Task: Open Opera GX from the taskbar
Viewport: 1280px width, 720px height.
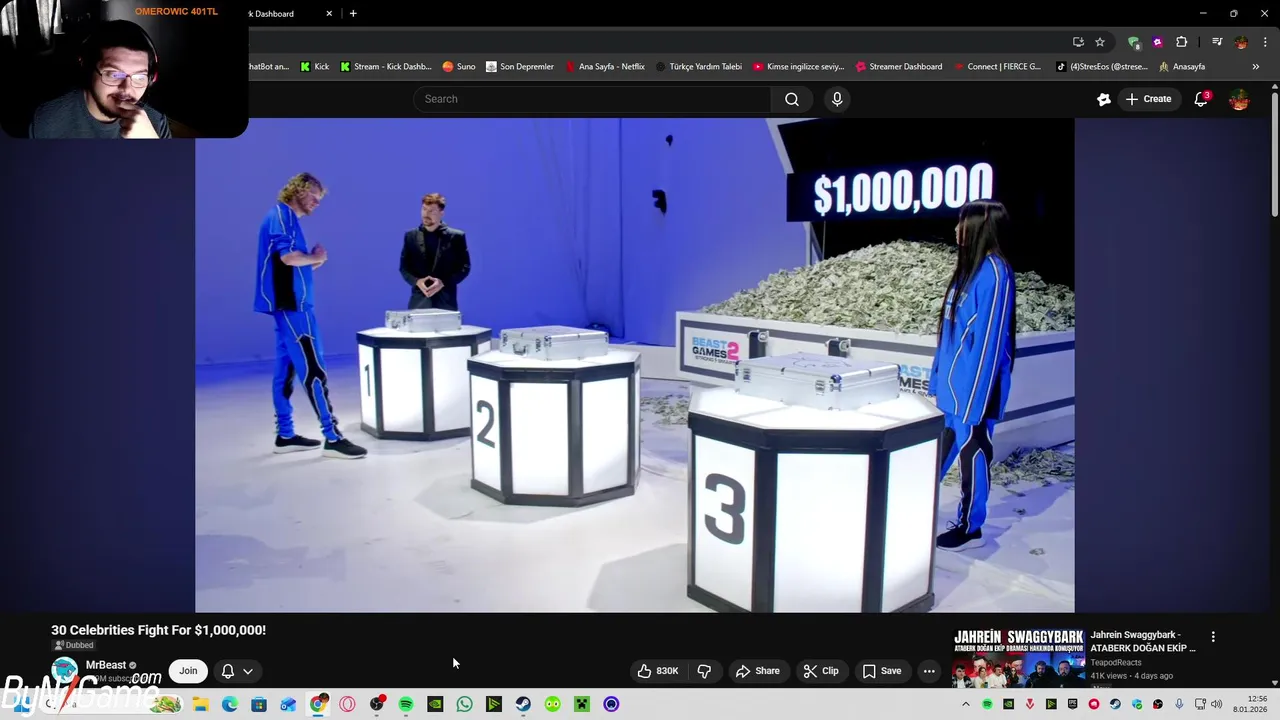Action: [x=347, y=704]
